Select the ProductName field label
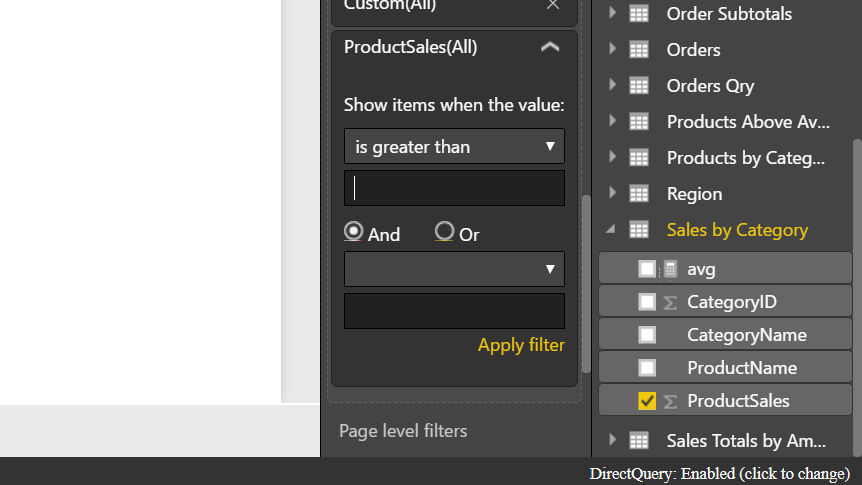 point(742,368)
